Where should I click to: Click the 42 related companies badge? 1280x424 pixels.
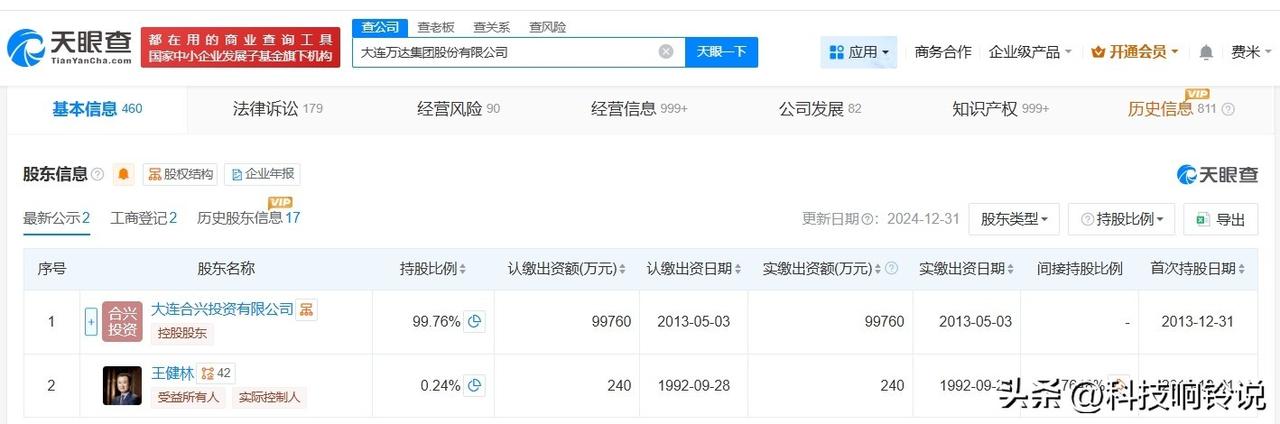(x=215, y=374)
